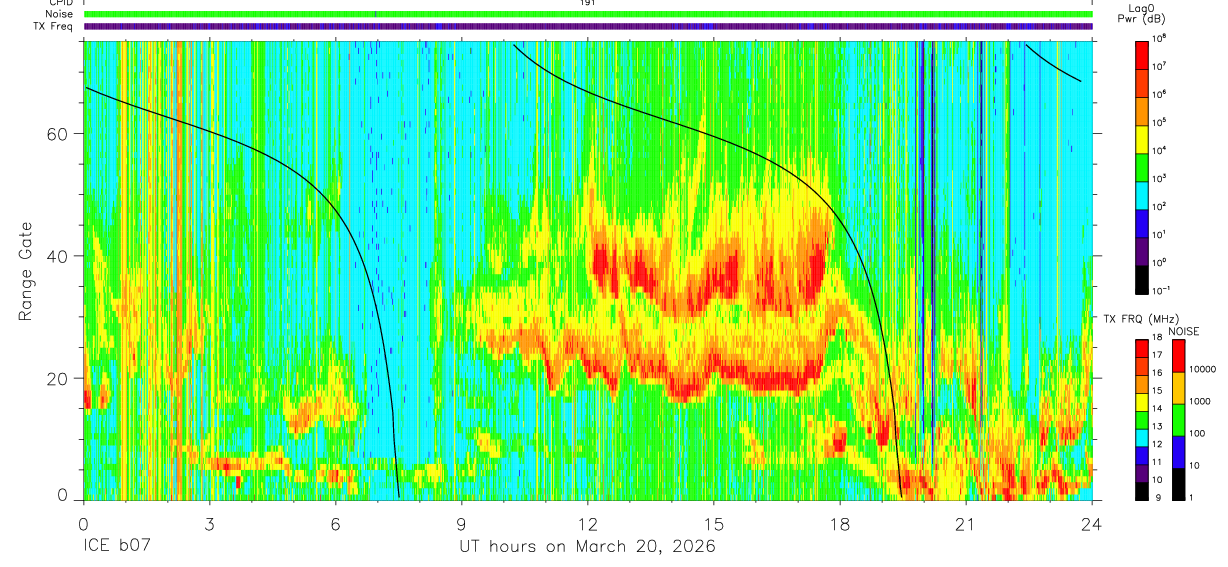Viewport: 1228px width, 567px height.
Task: Click the black bottom segment of Lag0 Pwr colorbar
Action: (1141, 280)
